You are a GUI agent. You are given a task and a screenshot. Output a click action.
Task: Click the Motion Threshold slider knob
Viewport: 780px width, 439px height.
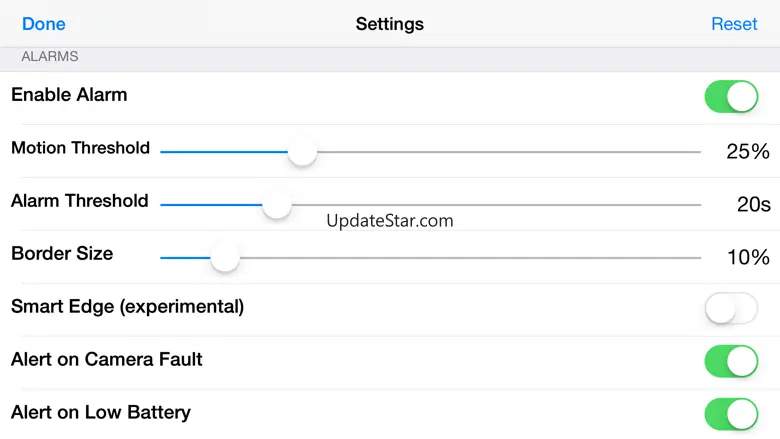[302, 152]
